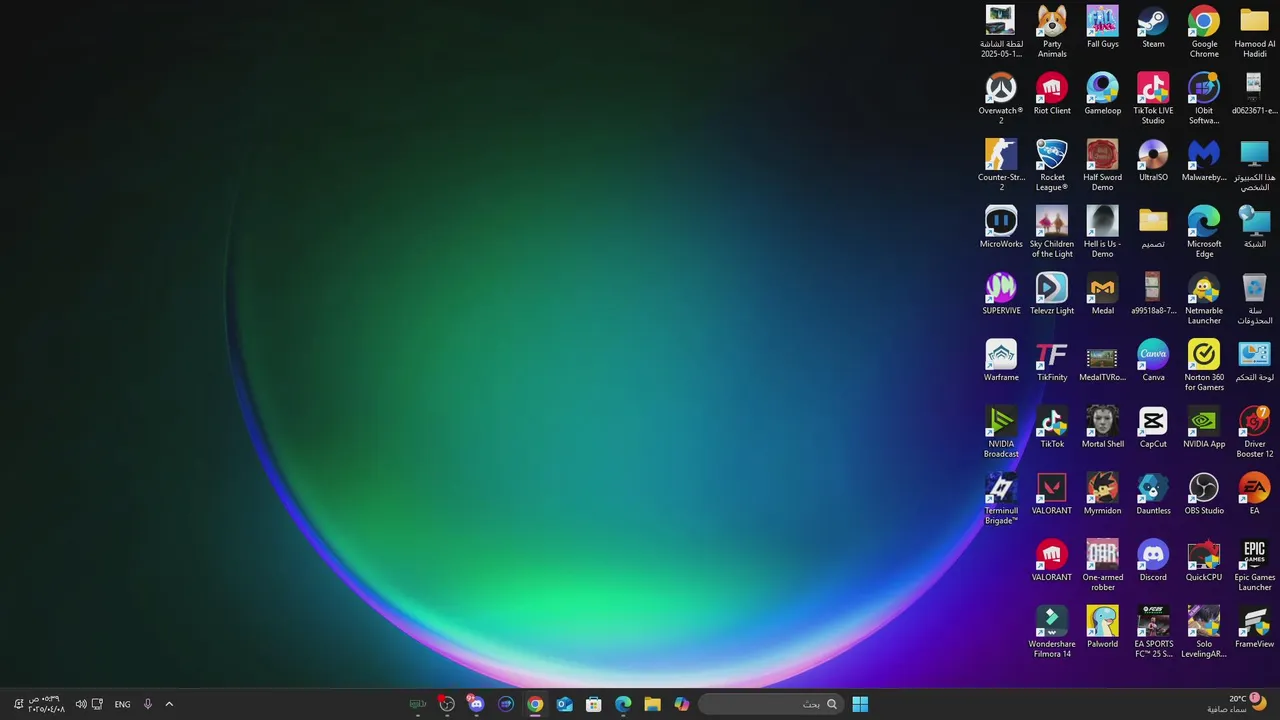Open the weather widget showing 20°C
This screenshot has height=720, width=1280.
pyautogui.click(x=1237, y=704)
